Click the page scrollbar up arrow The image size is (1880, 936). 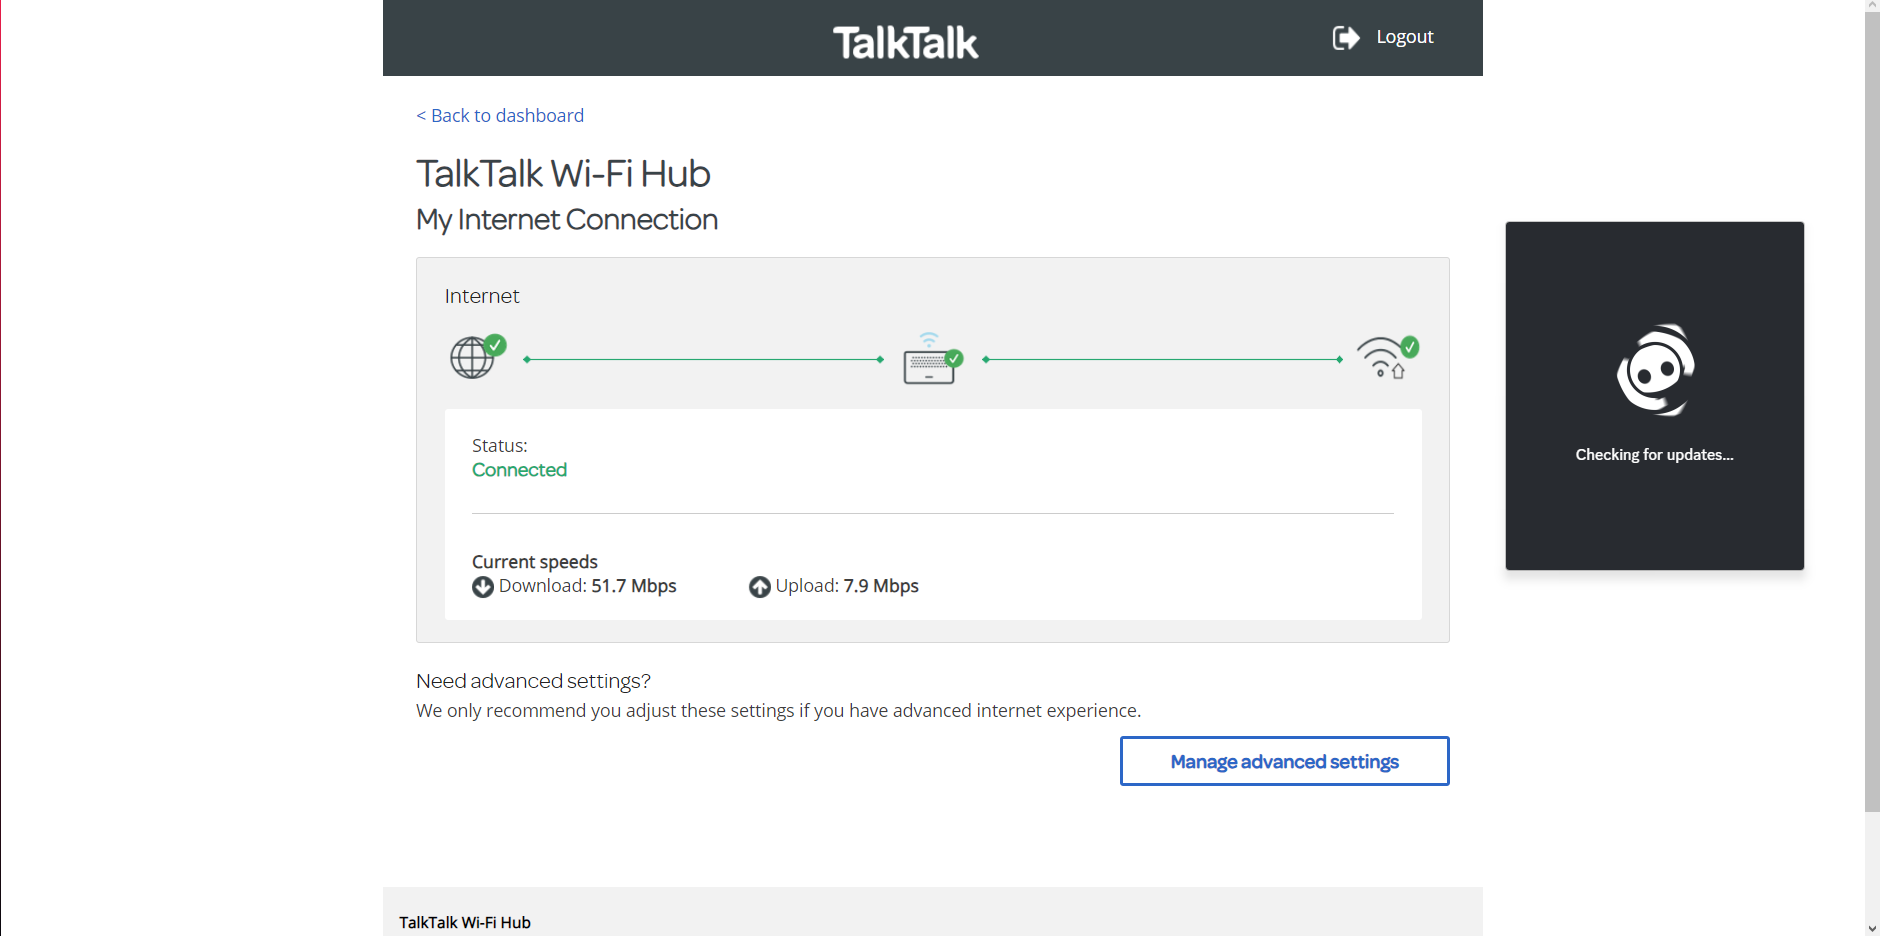tap(1872, 6)
